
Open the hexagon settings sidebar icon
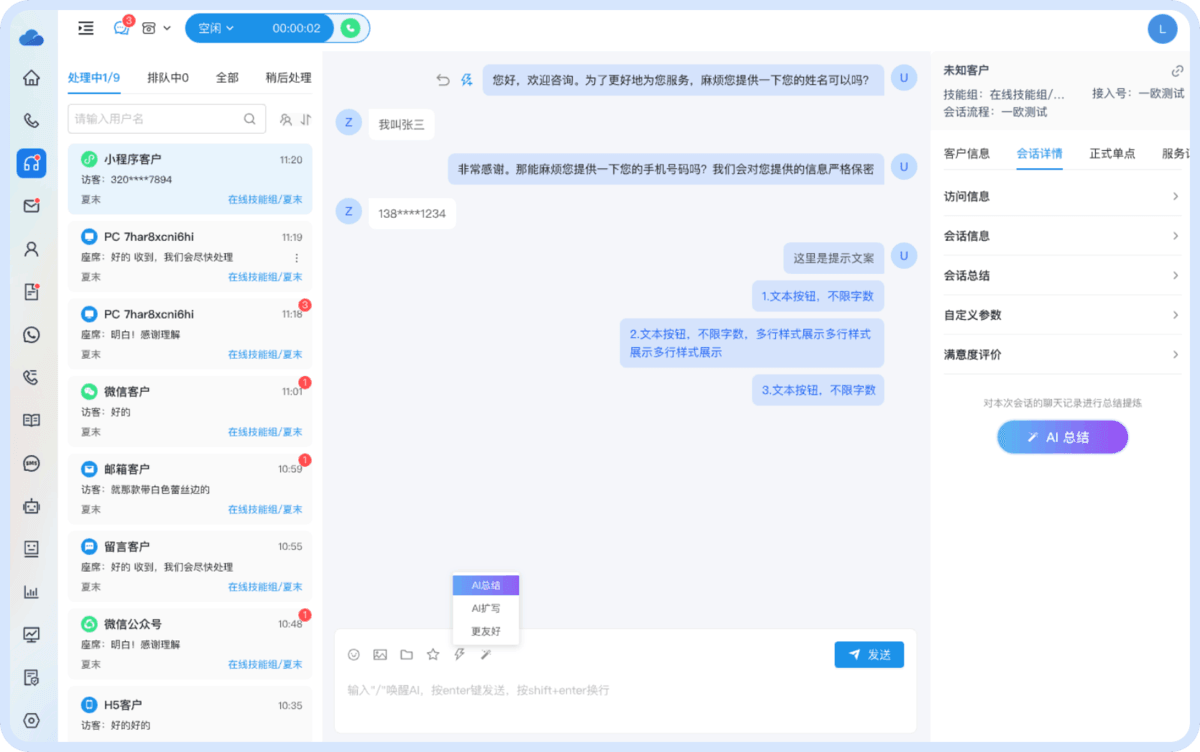(31, 720)
